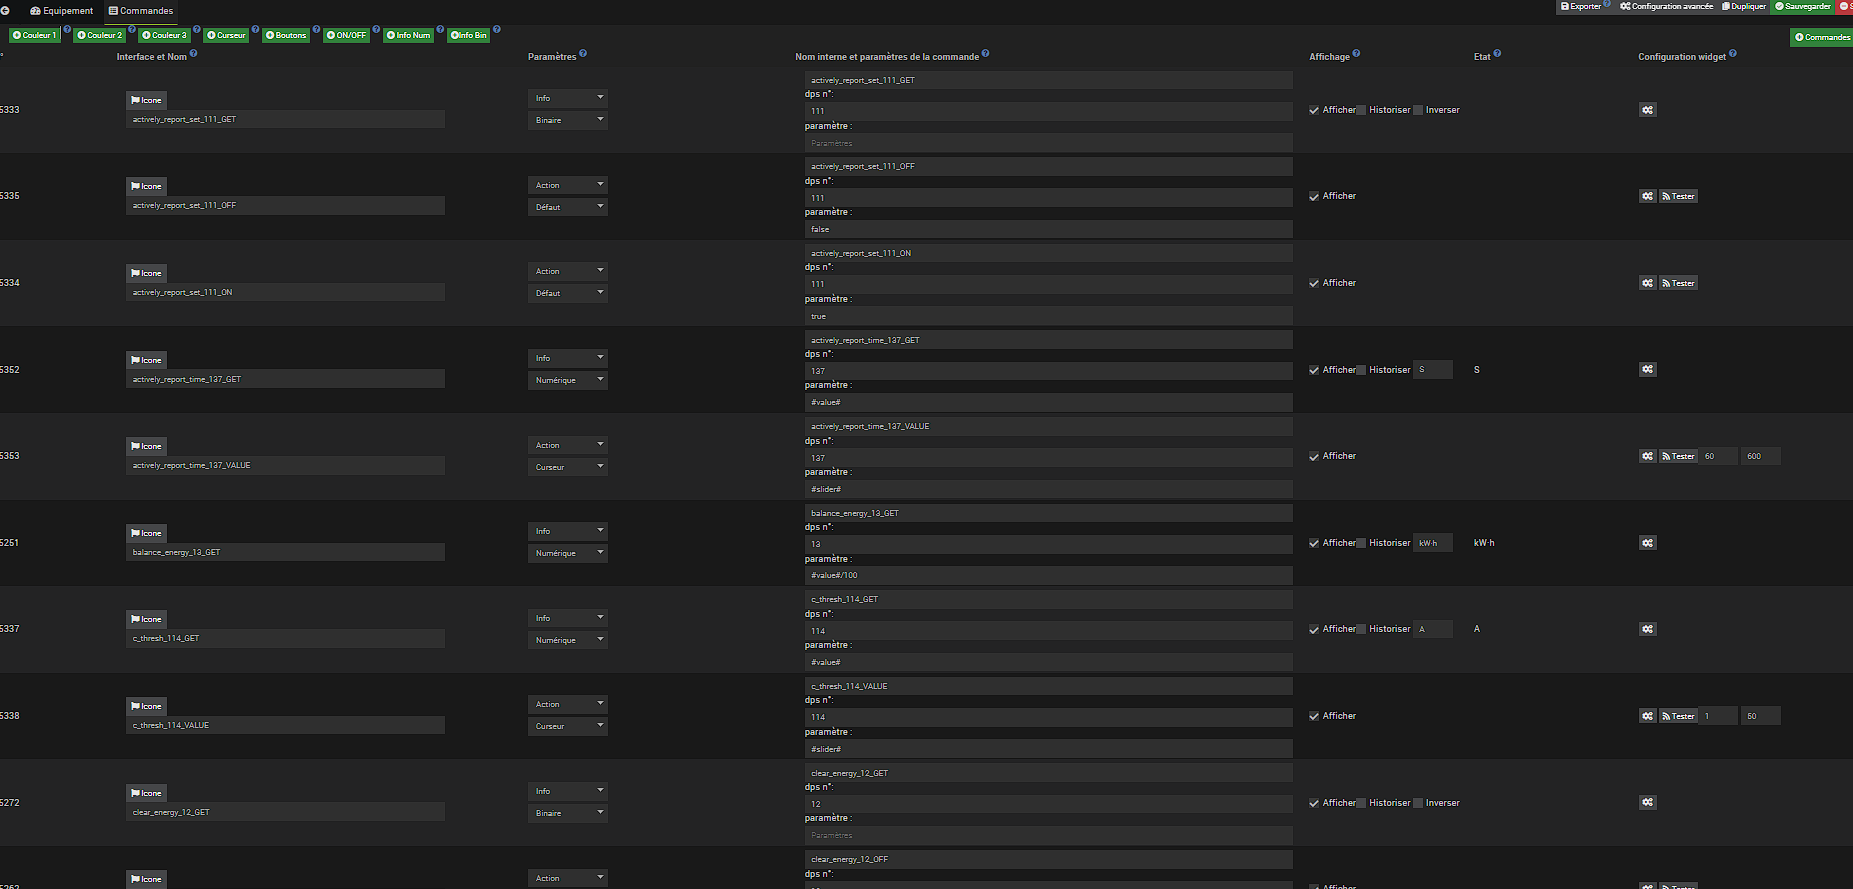Image resolution: width=1853 pixels, height=889 pixels.
Task: Open help icon beside Configuration widget header
Action: [x=1733, y=54]
